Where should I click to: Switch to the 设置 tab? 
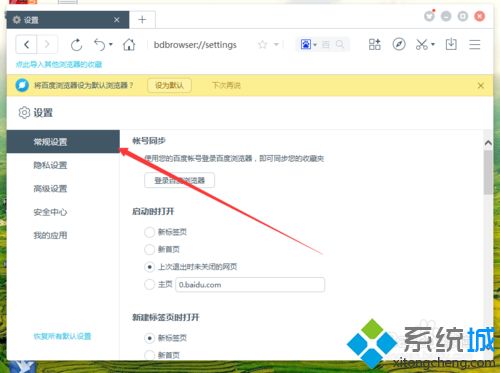(68, 20)
